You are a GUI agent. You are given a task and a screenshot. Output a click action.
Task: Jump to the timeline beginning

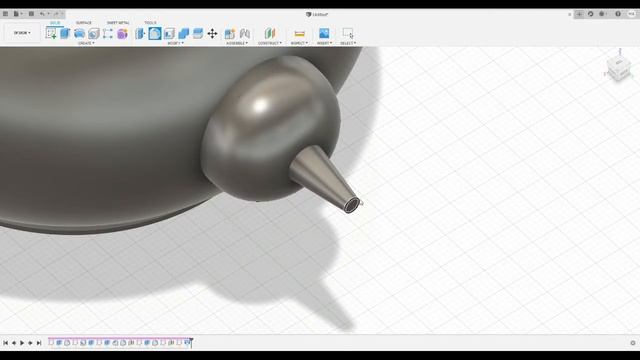pyautogui.click(x=6, y=343)
